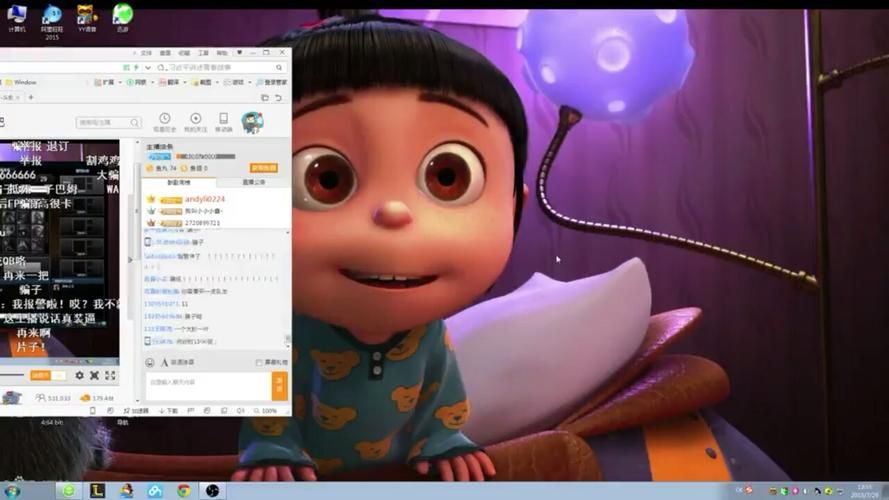Open a new browser tab with plus button
Screen dimensions: 889x500
pyautogui.click(x=31, y=98)
